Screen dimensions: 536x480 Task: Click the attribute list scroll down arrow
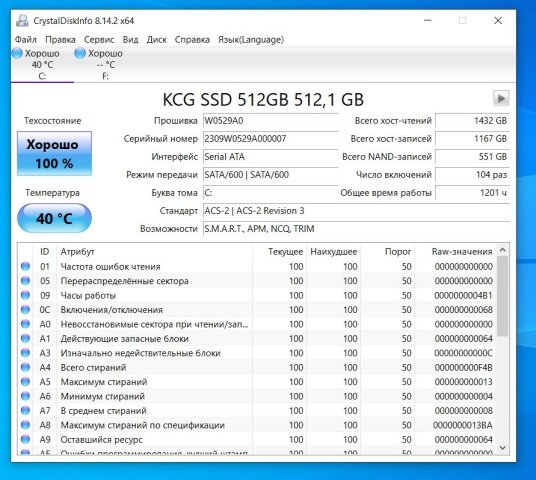[502, 448]
